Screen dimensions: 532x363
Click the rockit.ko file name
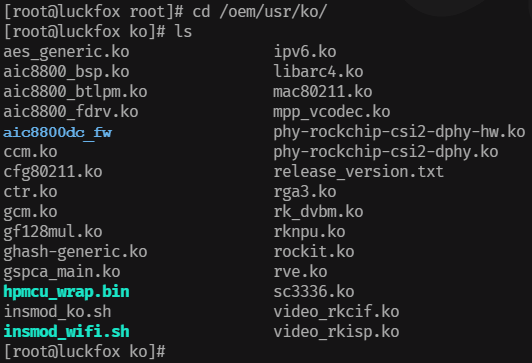(x=314, y=252)
